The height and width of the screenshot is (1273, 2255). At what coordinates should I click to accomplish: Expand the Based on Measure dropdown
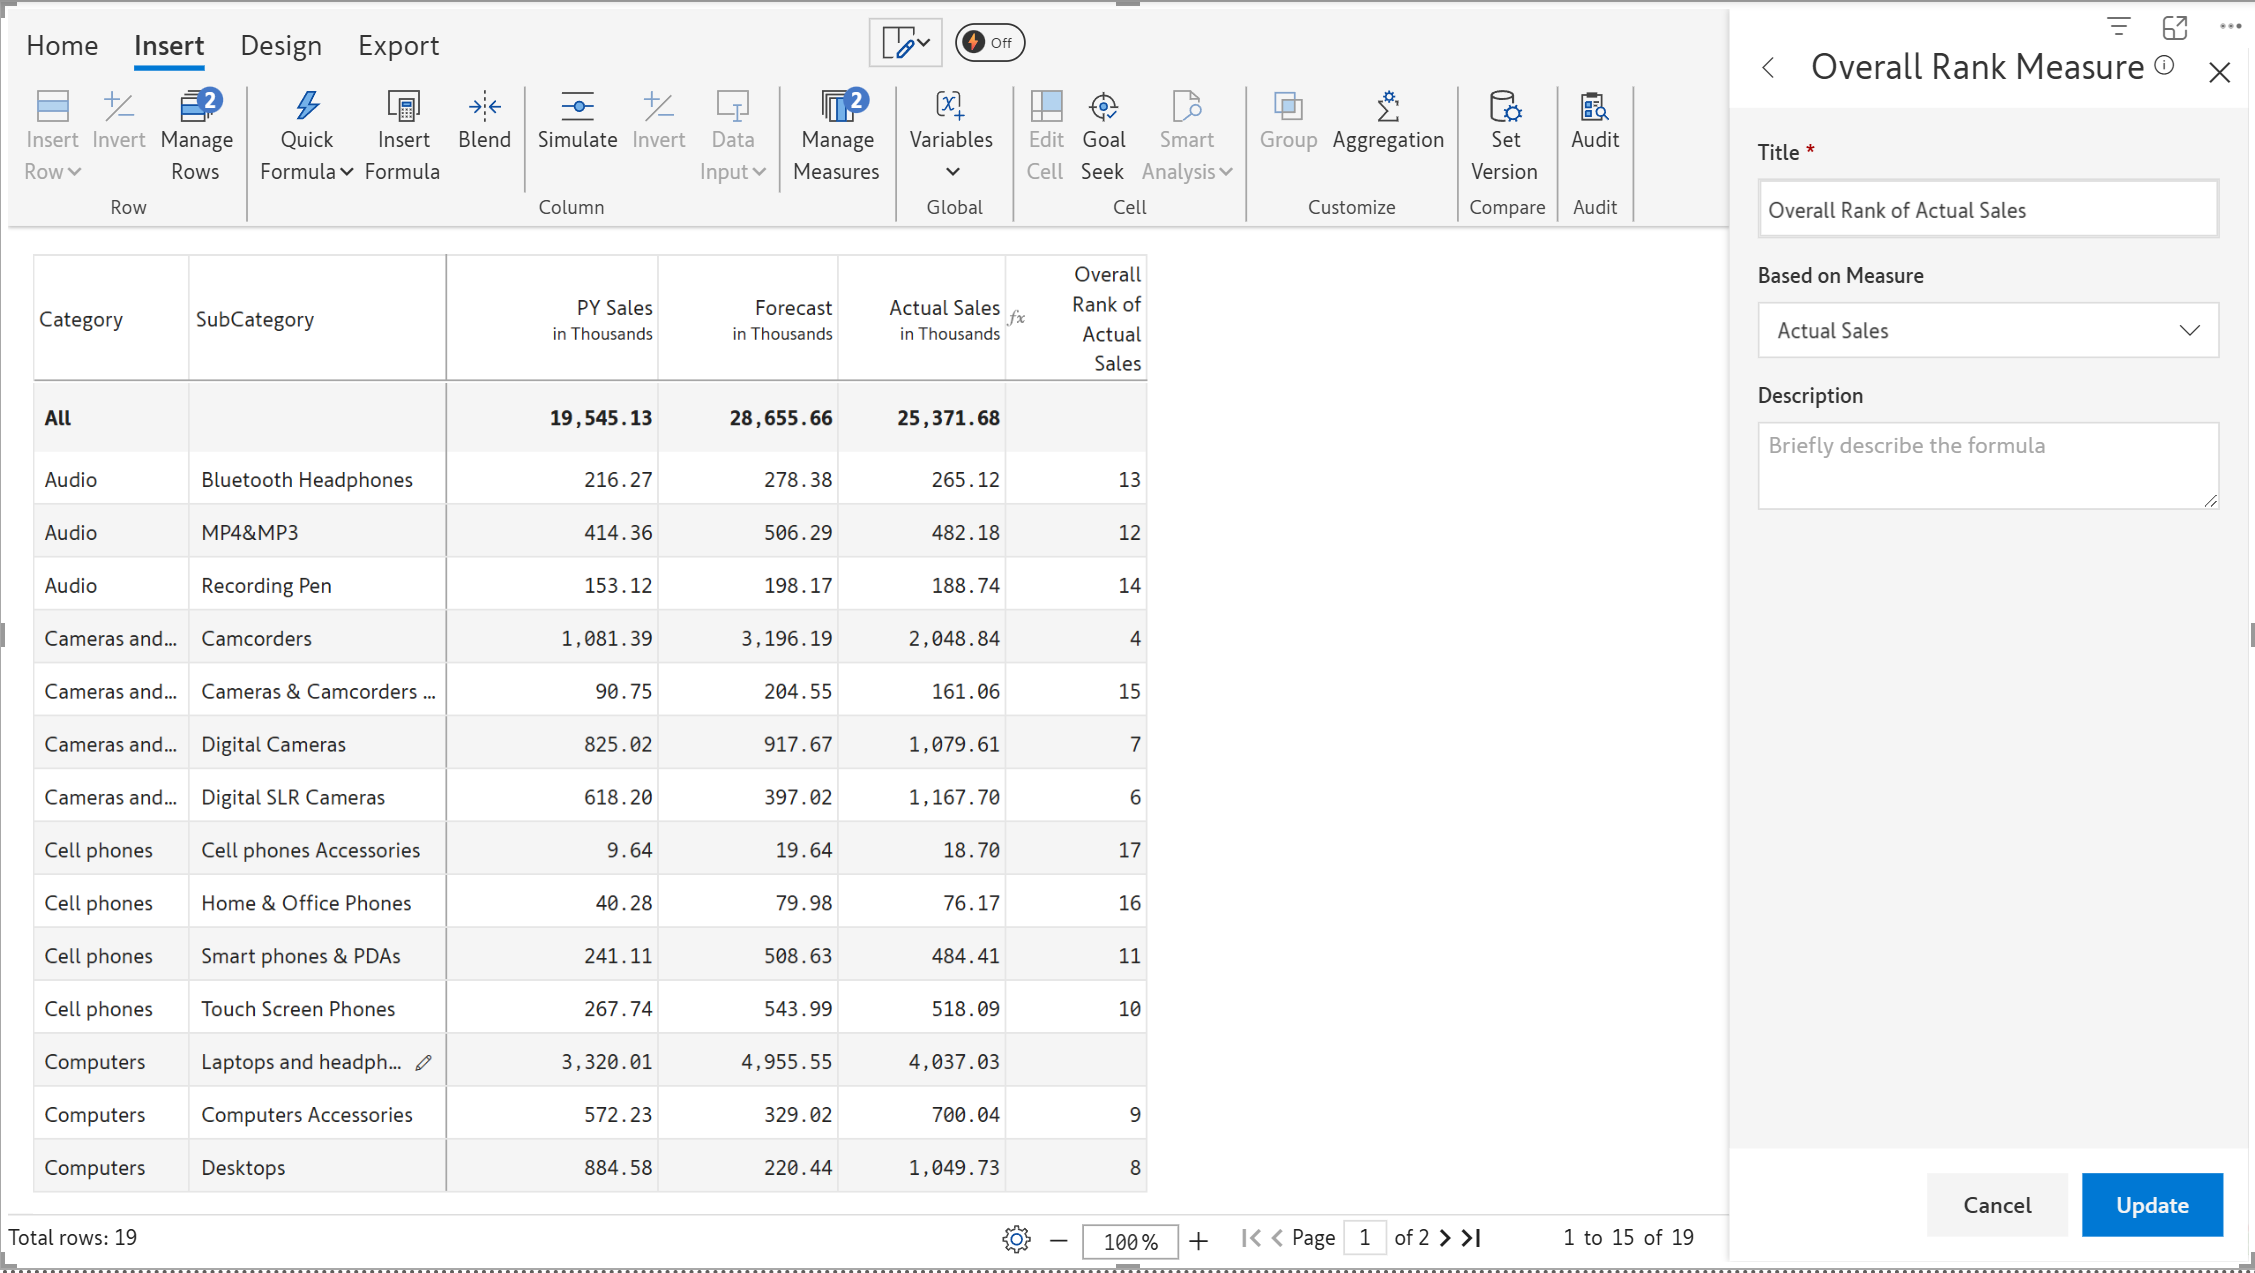pos(1987,331)
